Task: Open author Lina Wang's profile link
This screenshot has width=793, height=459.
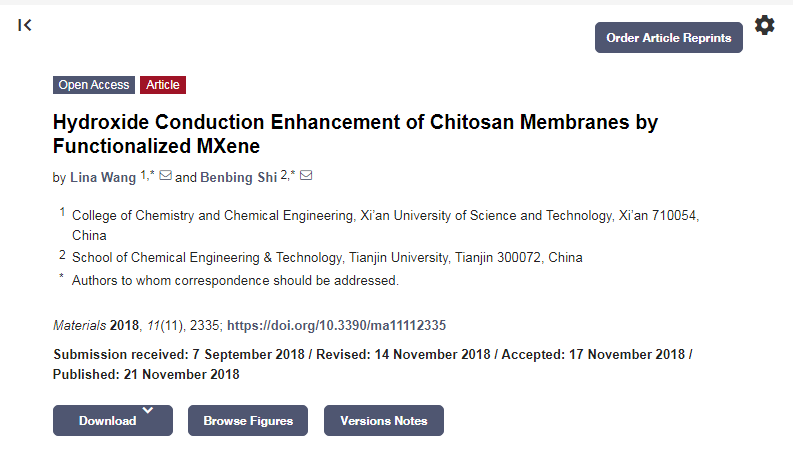Action: (x=102, y=178)
